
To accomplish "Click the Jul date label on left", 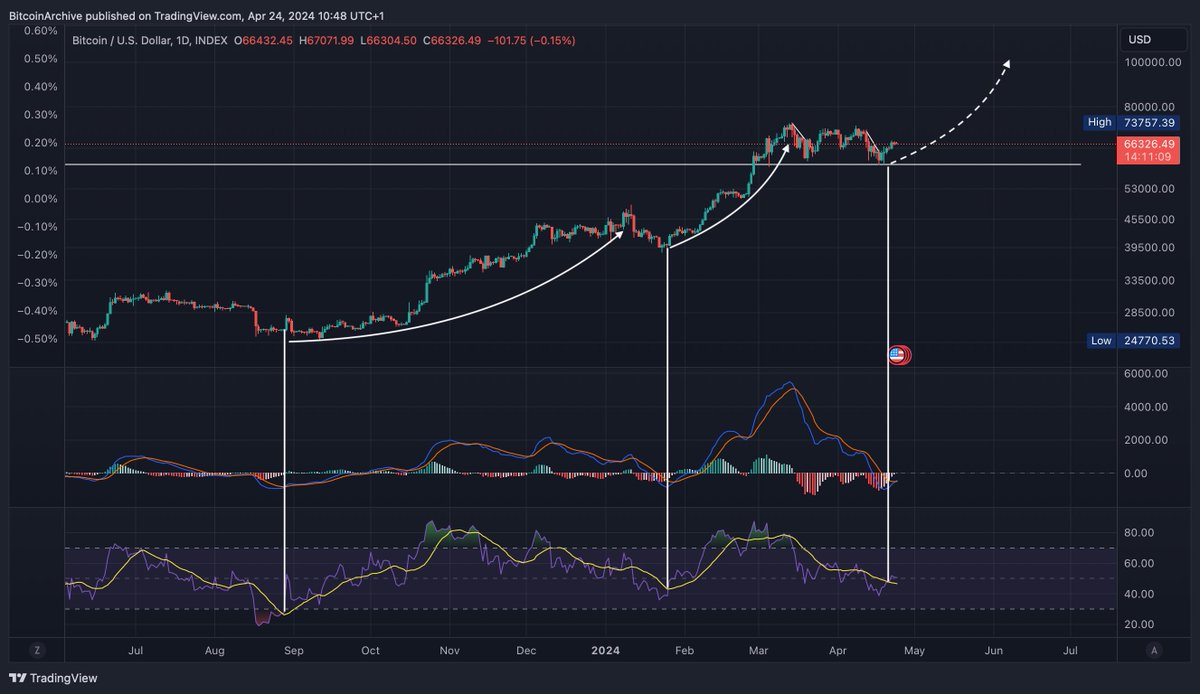I will pyautogui.click(x=136, y=650).
